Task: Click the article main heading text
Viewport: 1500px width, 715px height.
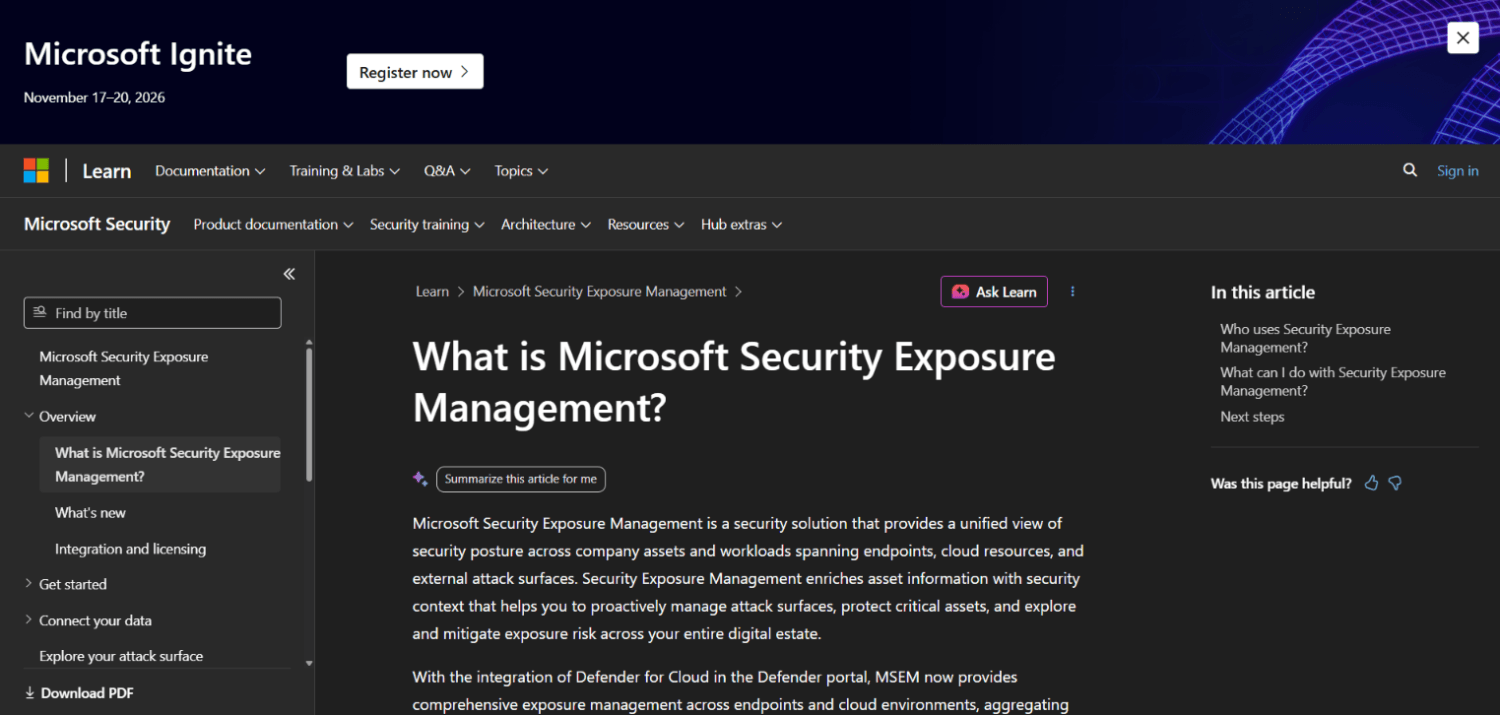Action: point(734,382)
